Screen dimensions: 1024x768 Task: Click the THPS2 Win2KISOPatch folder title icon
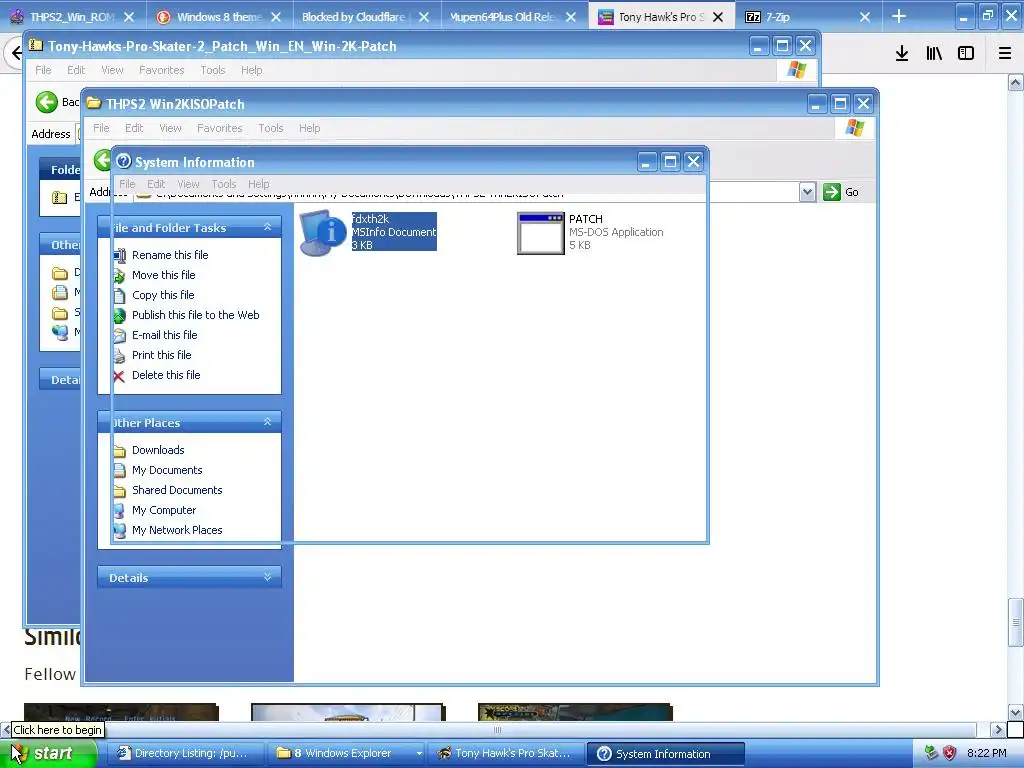[94, 103]
